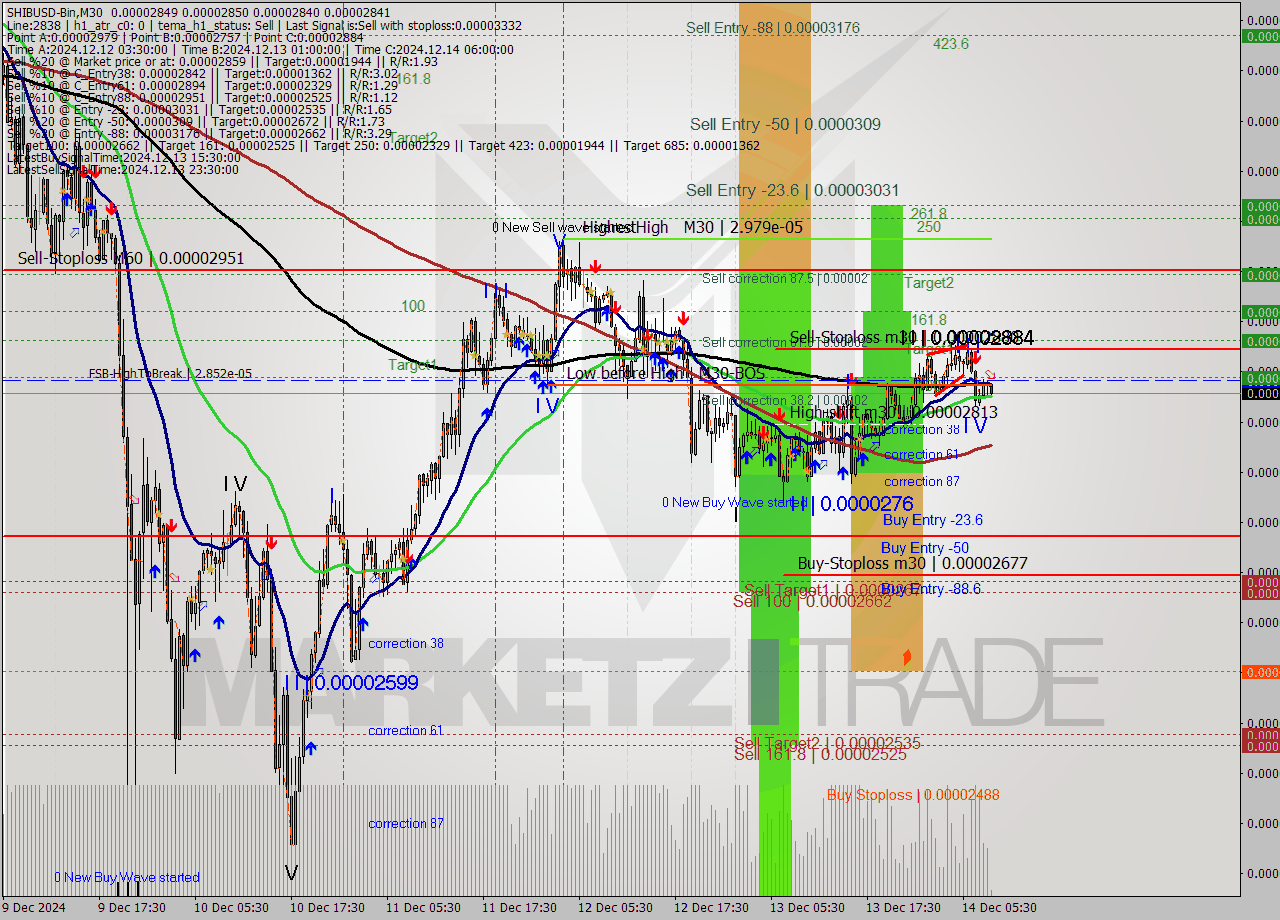Select the '423.6' Fibonacci level label
Screen dimensions: 1280x920
[x=950, y=43]
